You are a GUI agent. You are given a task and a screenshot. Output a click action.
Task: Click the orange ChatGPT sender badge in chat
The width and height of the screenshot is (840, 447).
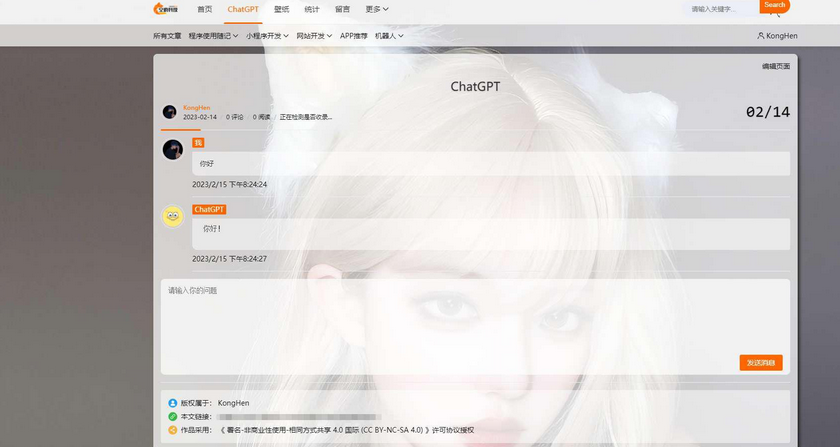[x=209, y=210]
